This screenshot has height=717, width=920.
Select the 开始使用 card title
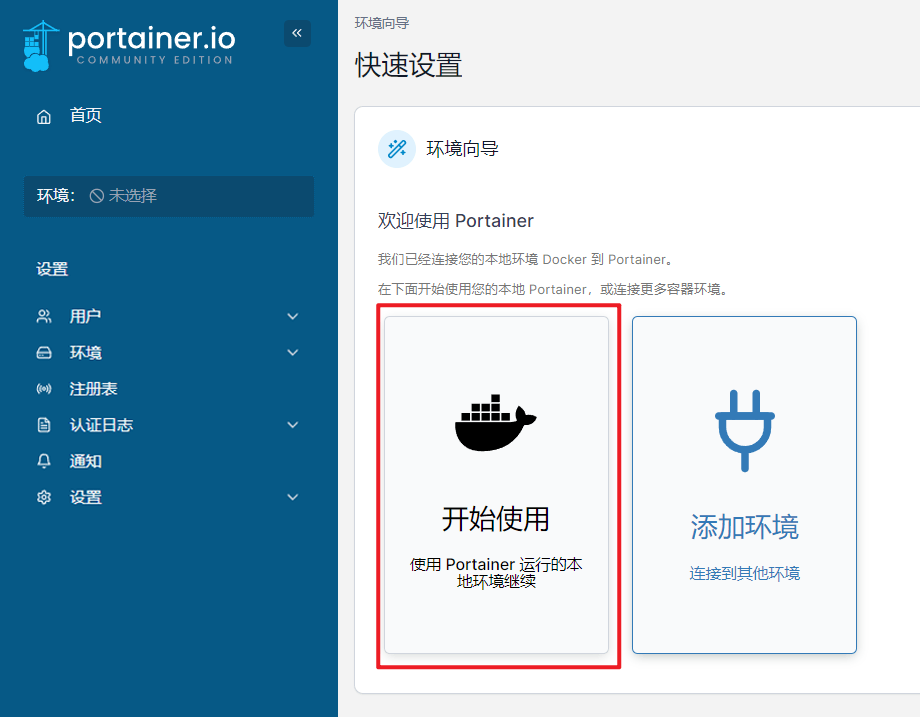pos(496,519)
